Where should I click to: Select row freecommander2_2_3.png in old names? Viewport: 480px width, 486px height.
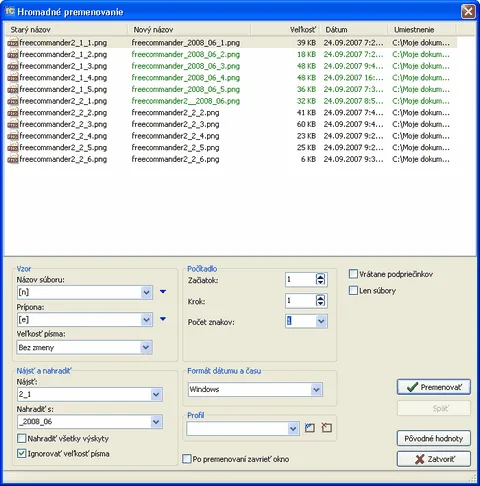63,124
